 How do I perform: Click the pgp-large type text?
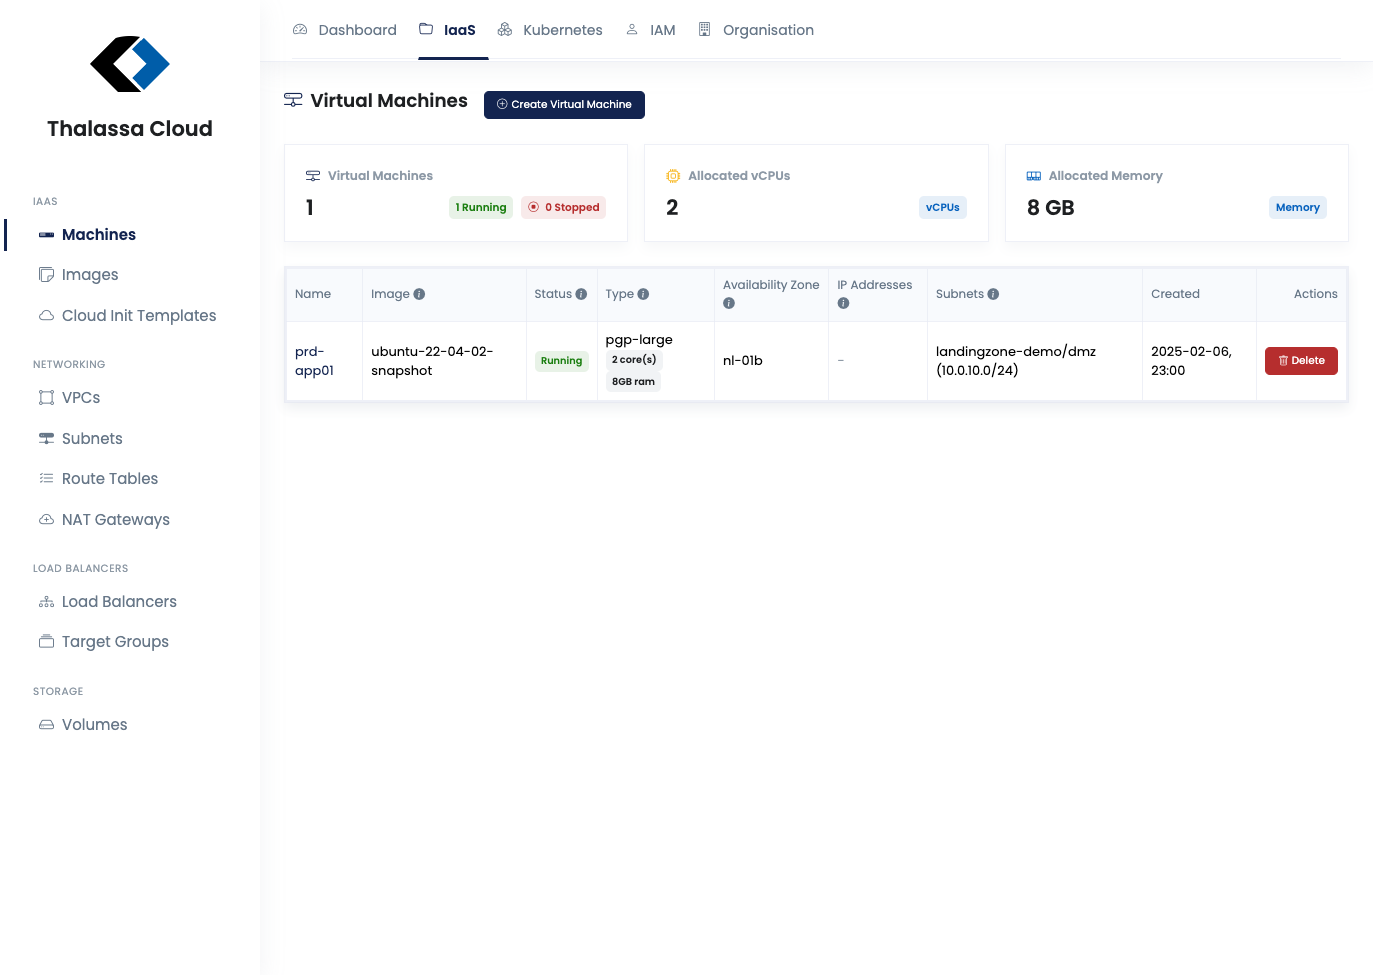click(x=639, y=340)
